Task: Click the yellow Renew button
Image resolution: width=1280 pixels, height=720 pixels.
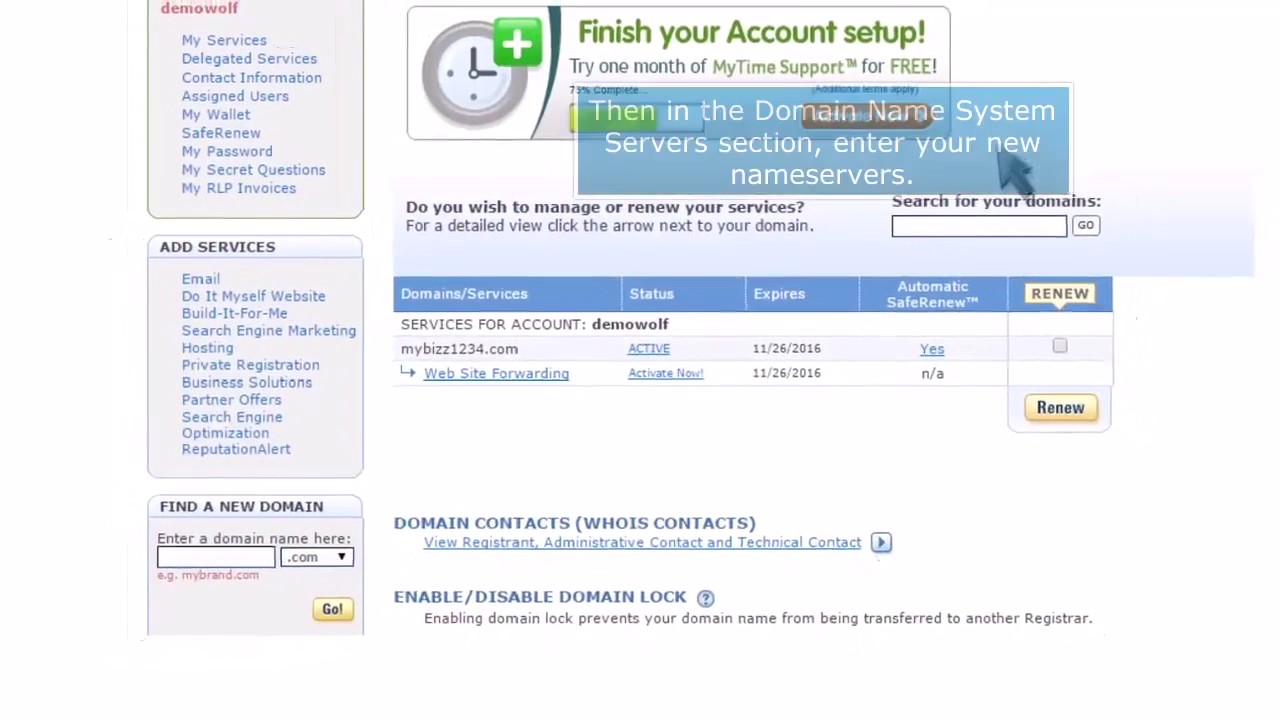Action: click(1060, 408)
